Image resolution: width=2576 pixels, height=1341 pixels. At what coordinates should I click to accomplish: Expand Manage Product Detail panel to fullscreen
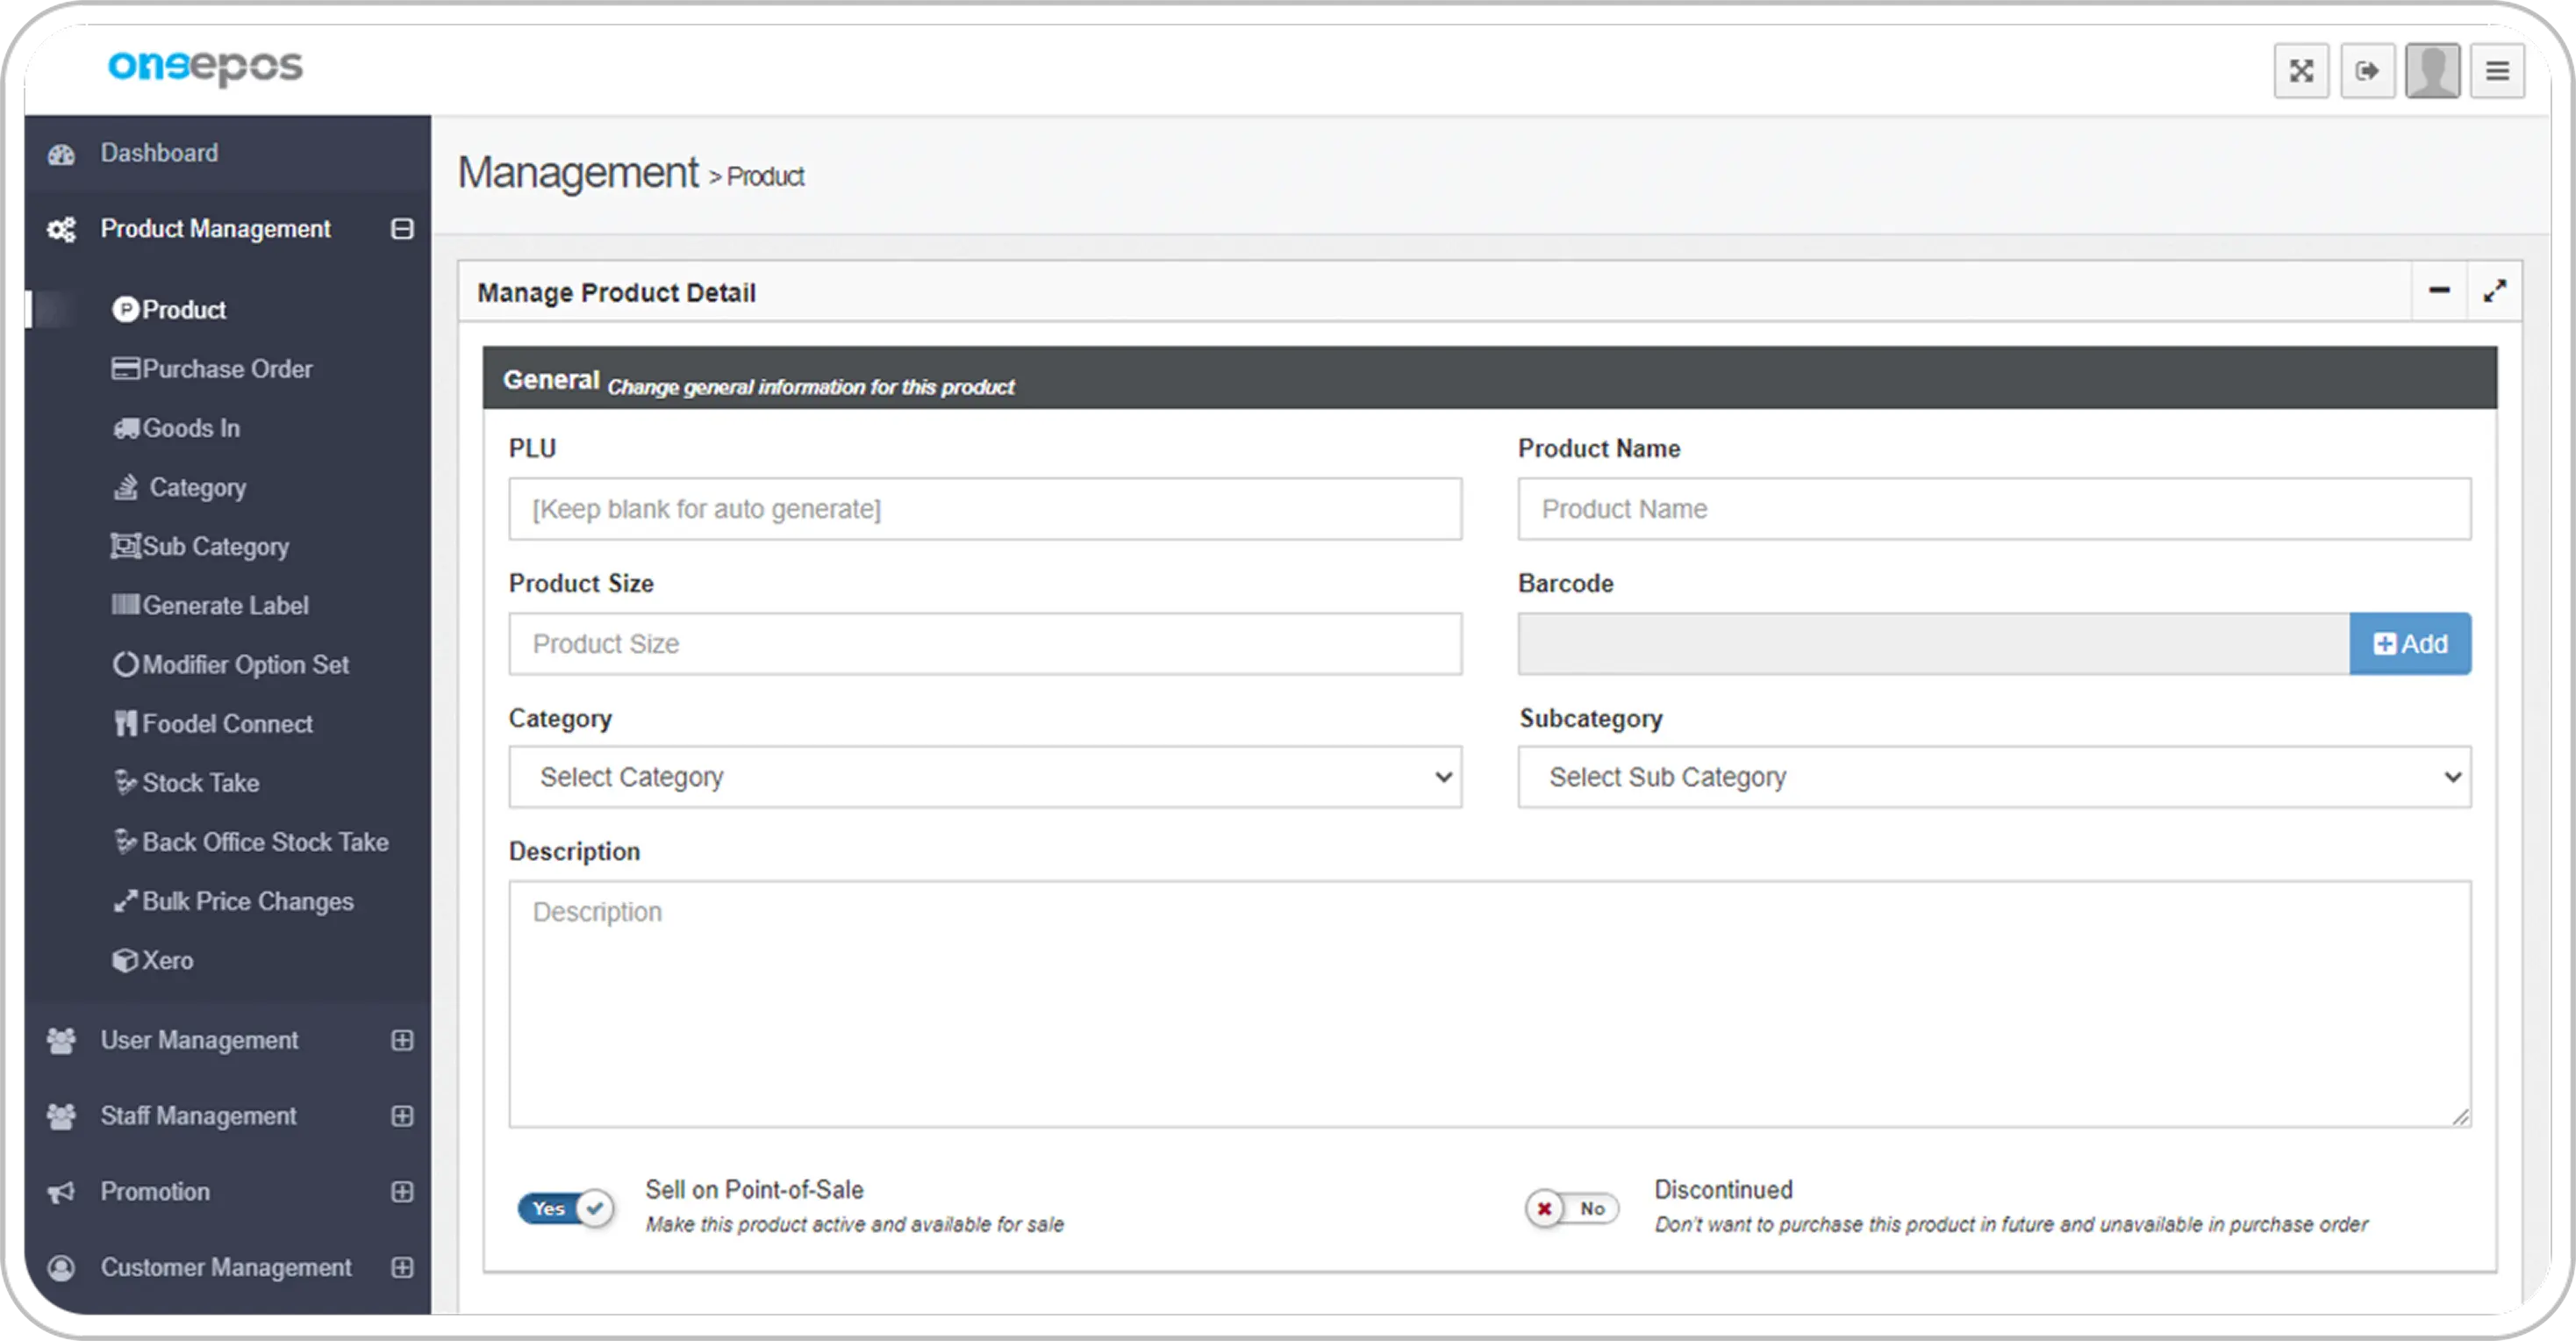tap(2494, 291)
